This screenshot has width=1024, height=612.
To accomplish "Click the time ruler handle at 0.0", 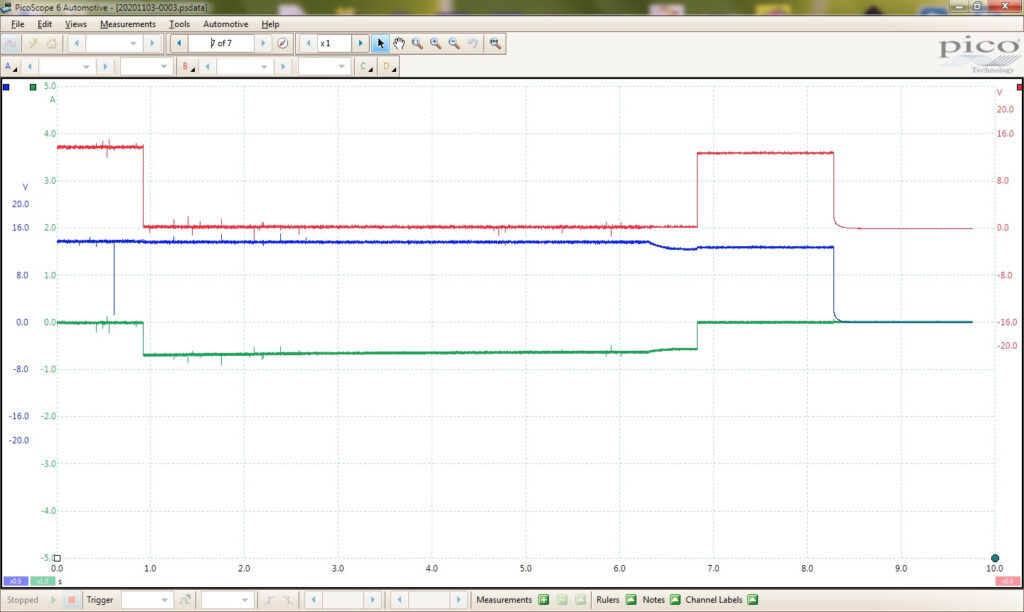I will (x=57, y=558).
